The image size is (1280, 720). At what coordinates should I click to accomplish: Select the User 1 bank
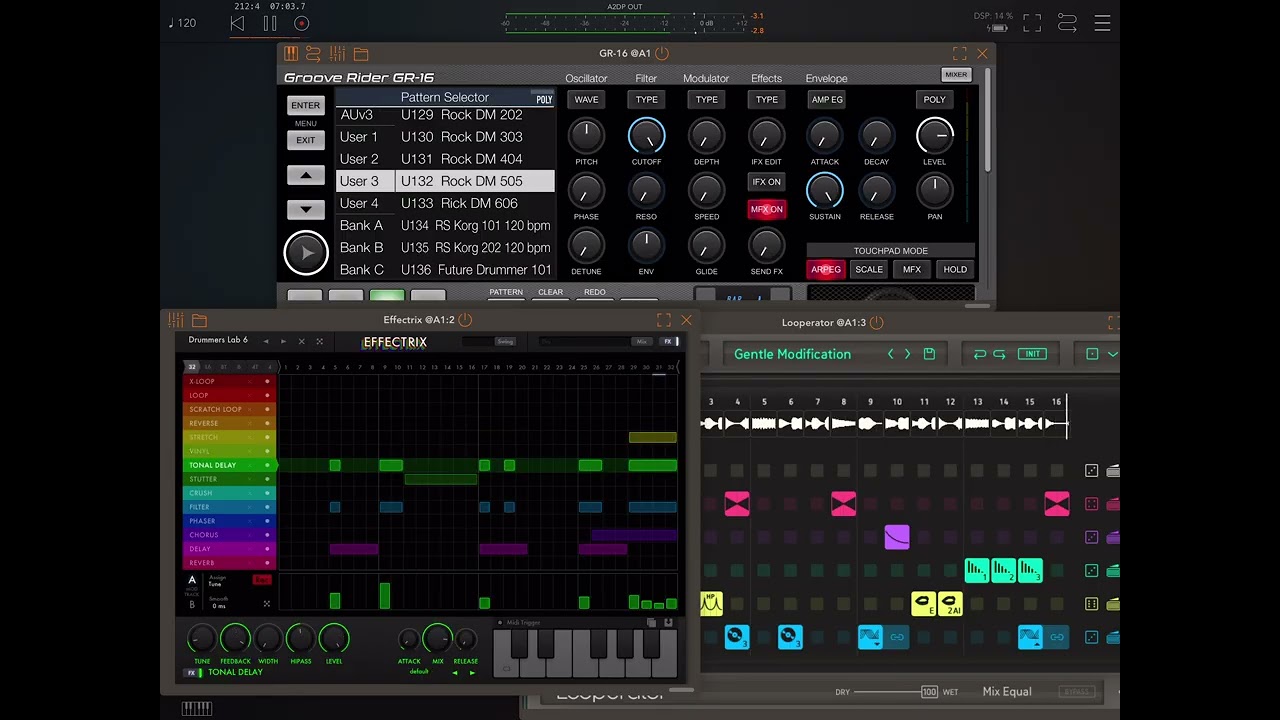(x=365, y=137)
